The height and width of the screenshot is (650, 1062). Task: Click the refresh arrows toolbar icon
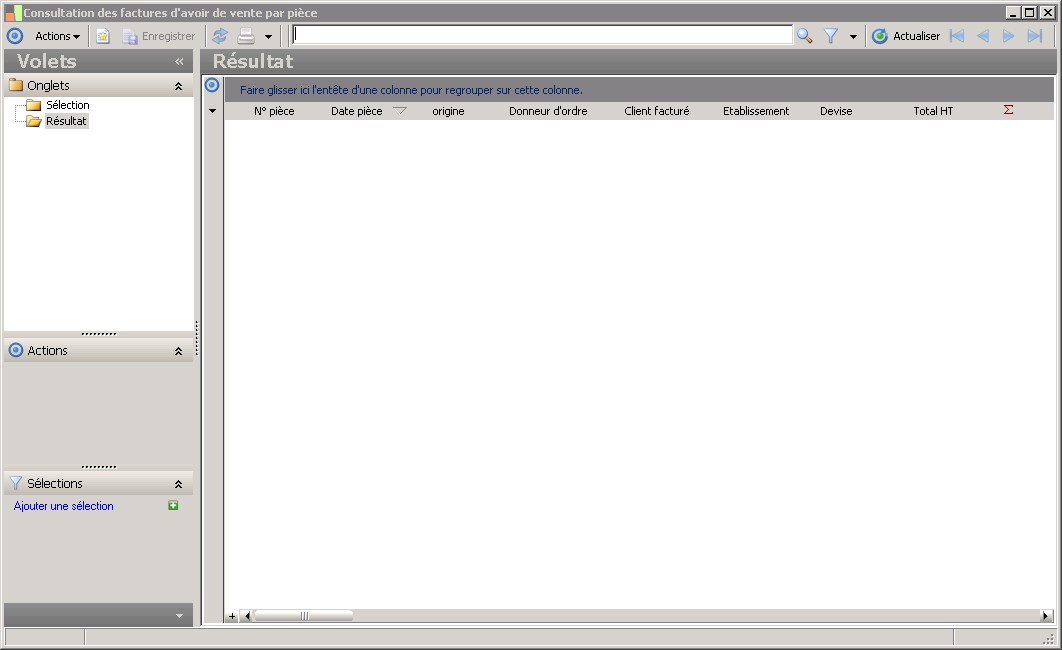point(219,37)
